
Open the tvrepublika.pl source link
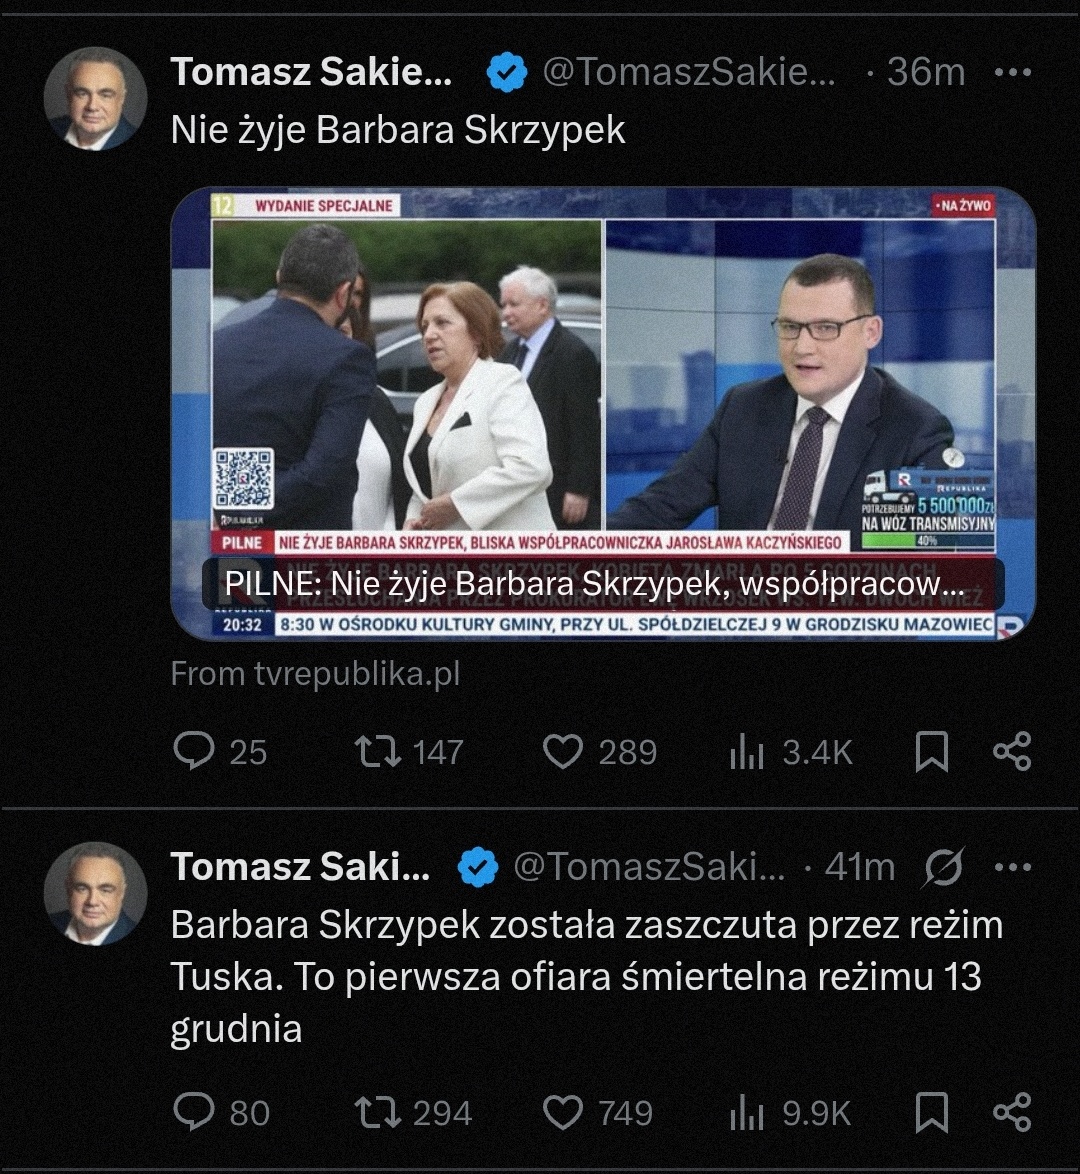tap(315, 674)
